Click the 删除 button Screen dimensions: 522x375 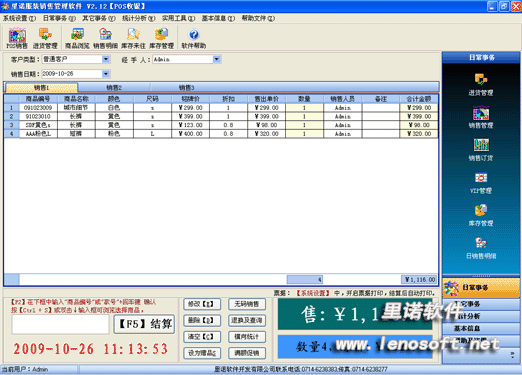coord(202,320)
